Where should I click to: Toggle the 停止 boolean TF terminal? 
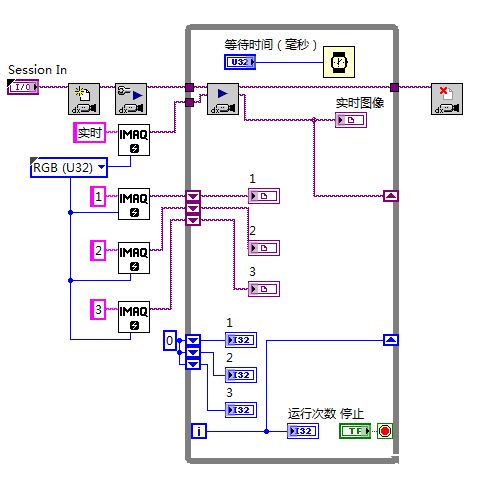pos(355,431)
